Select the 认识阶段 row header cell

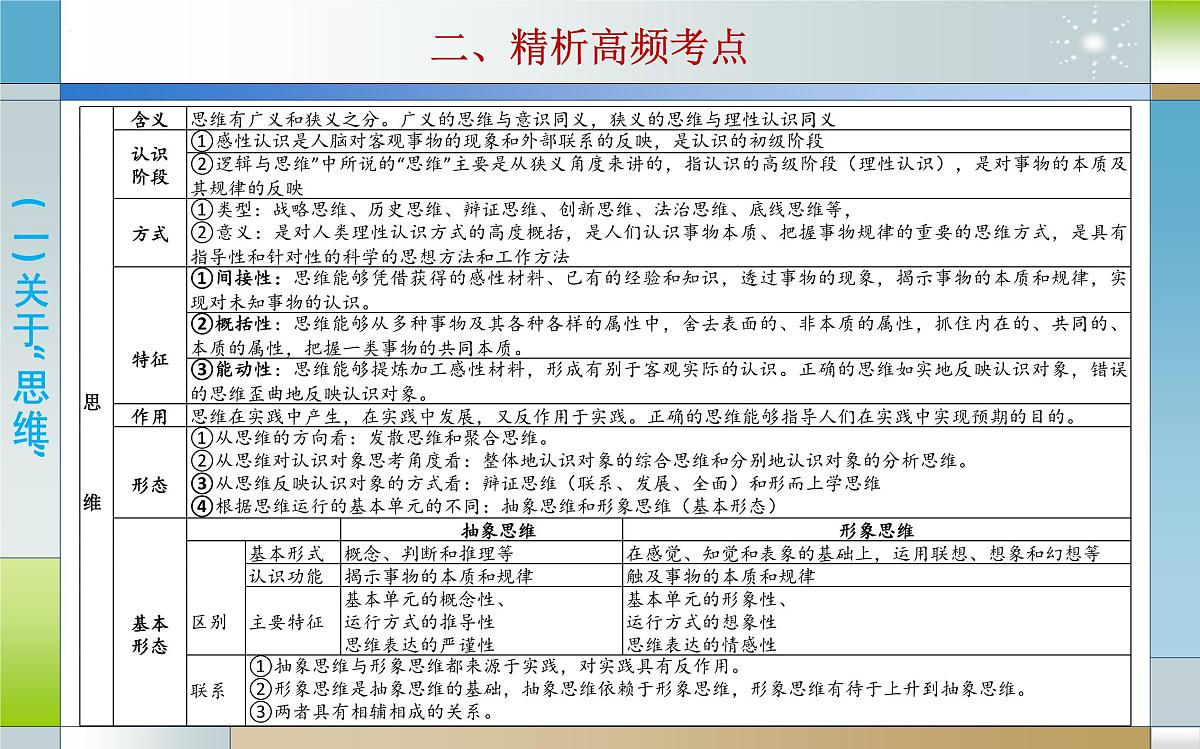click(150, 164)
